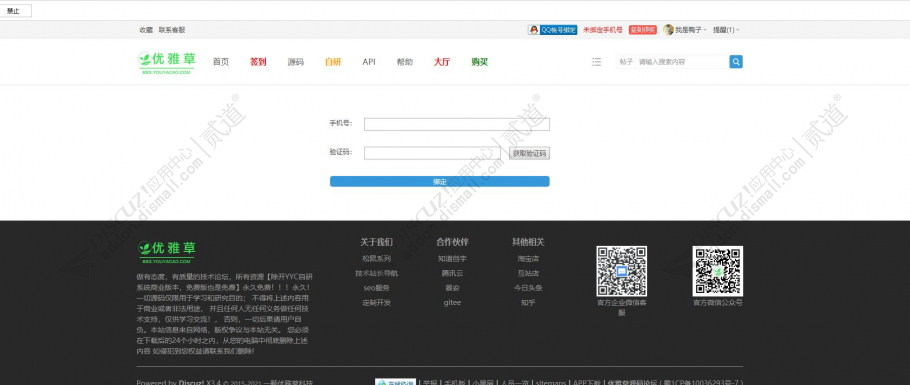This screenshot has width=910, height=385.
Task: Open the 技术站长导航 footer link
Action: (x=377, y=273)
